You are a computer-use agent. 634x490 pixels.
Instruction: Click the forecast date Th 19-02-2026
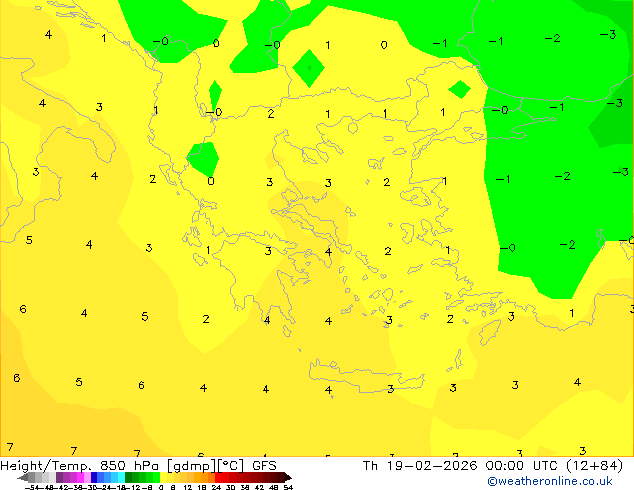click(420, 466)
